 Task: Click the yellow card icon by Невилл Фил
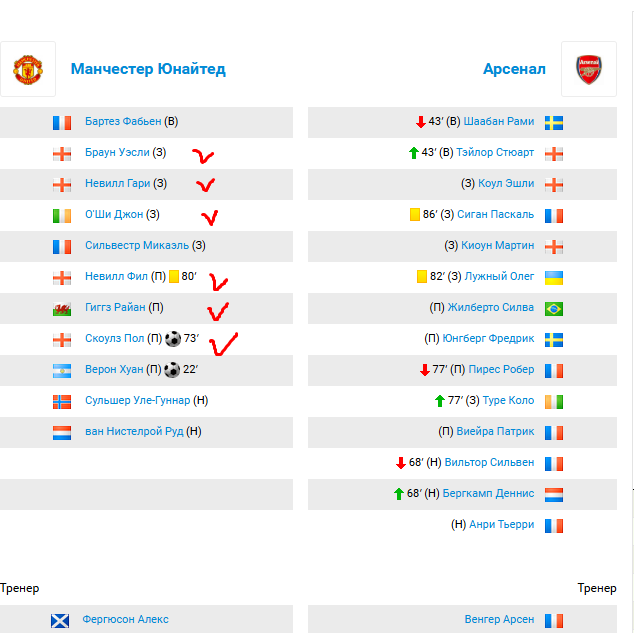pos(174,276)
